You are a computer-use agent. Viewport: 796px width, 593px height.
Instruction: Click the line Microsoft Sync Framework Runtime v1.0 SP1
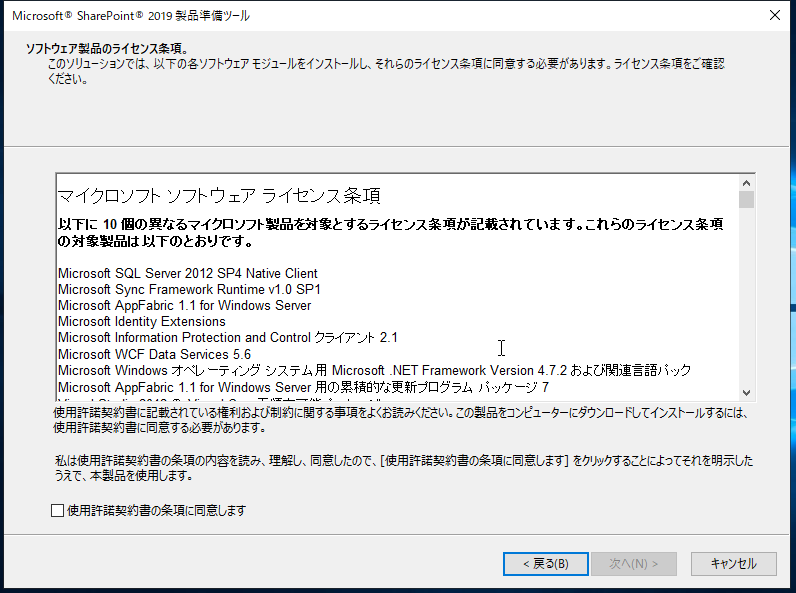tap(189, 289)
